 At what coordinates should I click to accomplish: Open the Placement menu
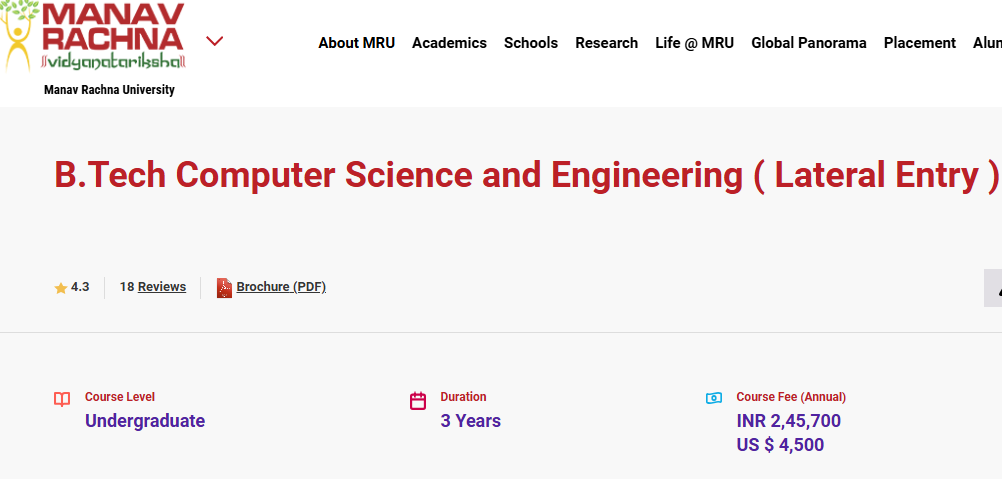[920, 43]
